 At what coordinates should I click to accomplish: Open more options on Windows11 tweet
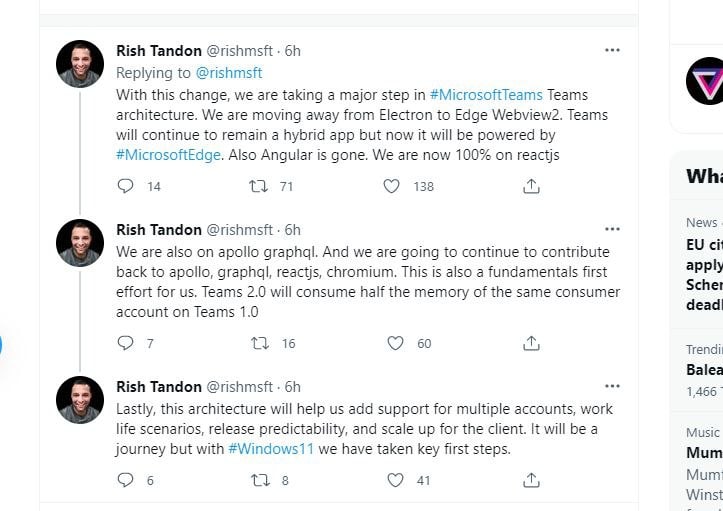coord(612,386)
